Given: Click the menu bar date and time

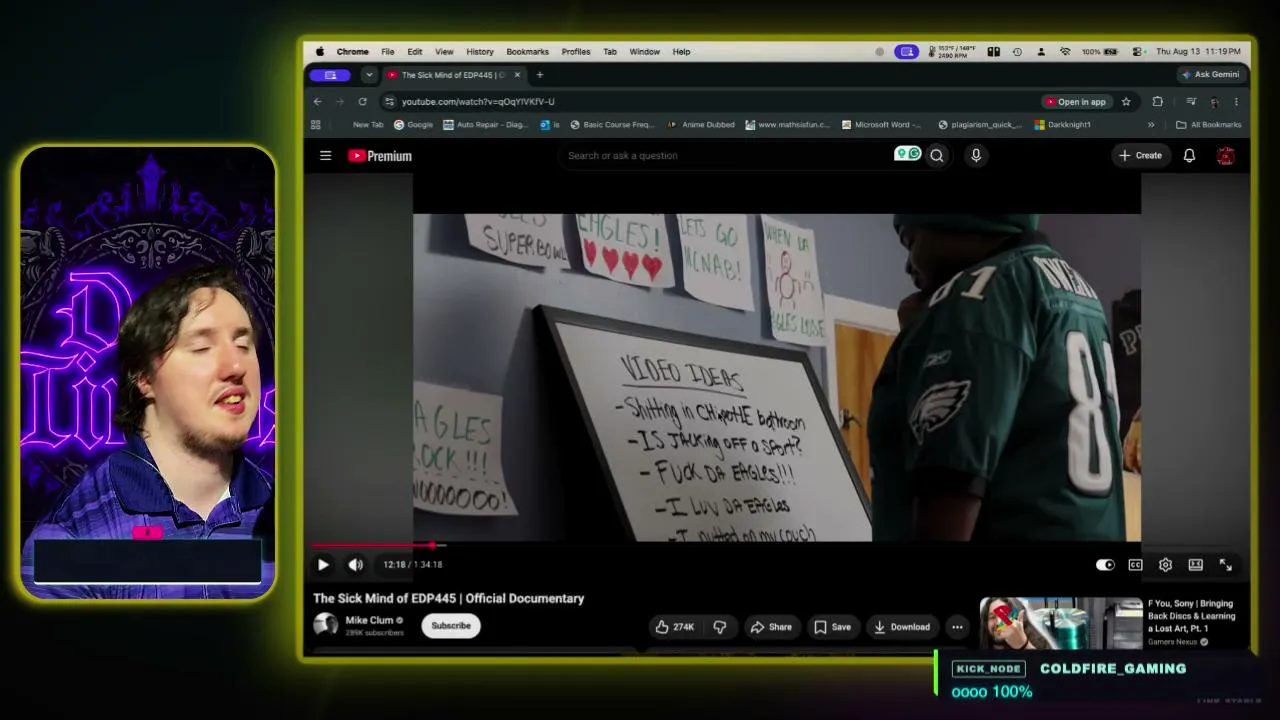Looking at the screenshot, I should (x=1200, y=52).
